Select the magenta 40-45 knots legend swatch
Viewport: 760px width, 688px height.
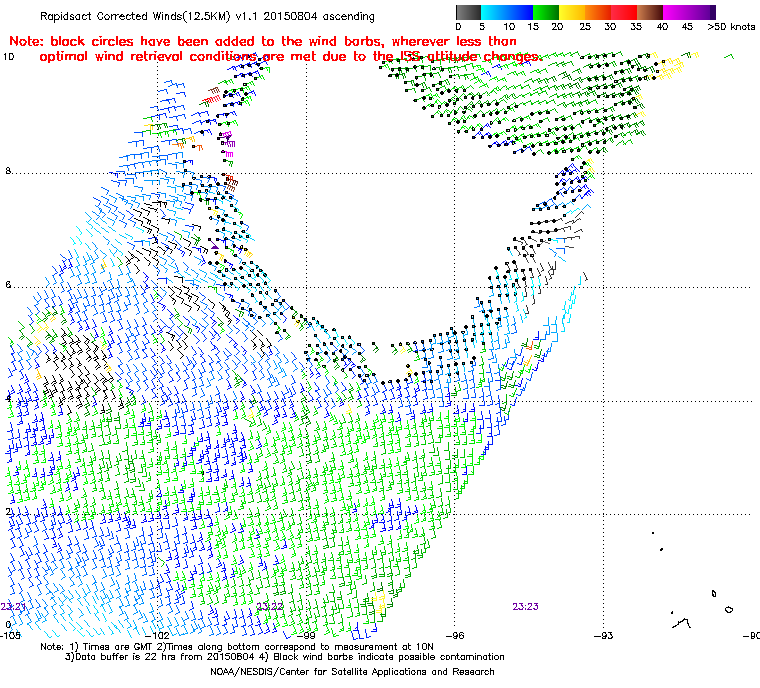click(x=676, y=12)
